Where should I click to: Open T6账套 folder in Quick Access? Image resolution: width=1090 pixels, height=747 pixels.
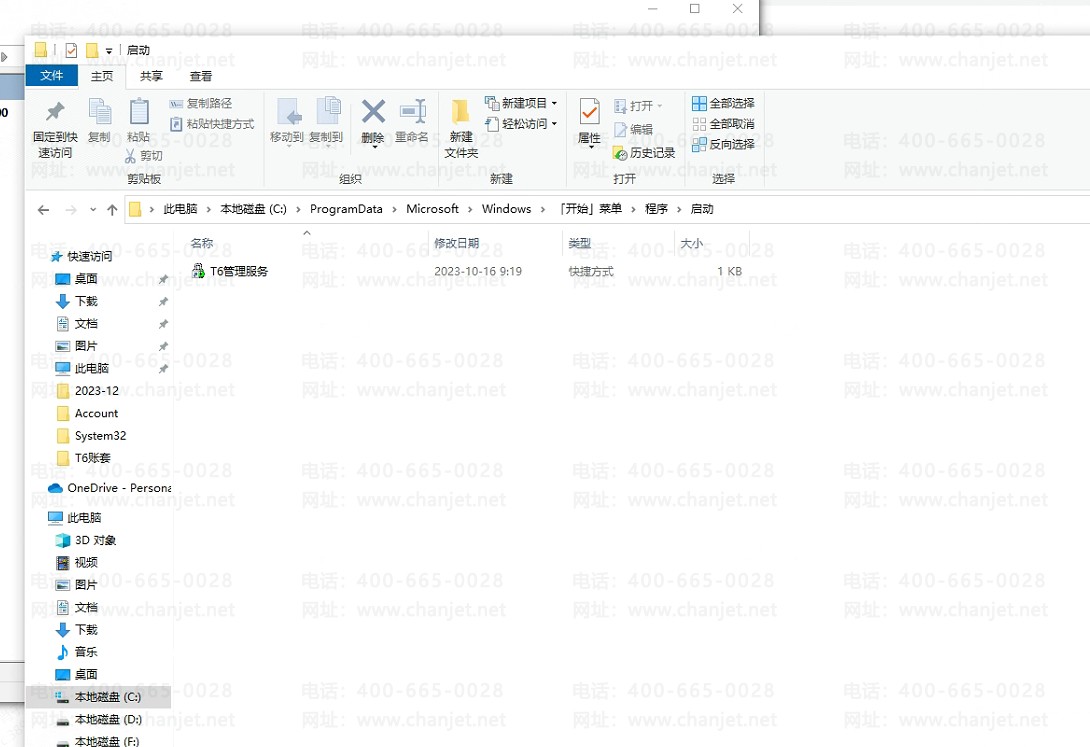pos(92,458)
